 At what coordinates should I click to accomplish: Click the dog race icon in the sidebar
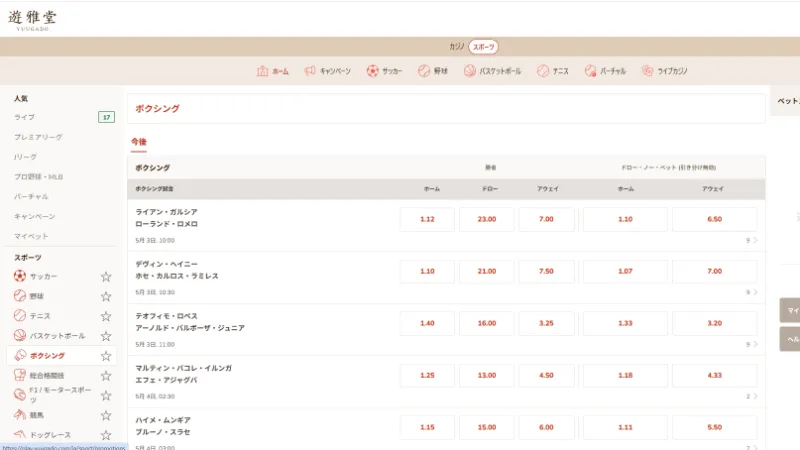pos(20,435)
